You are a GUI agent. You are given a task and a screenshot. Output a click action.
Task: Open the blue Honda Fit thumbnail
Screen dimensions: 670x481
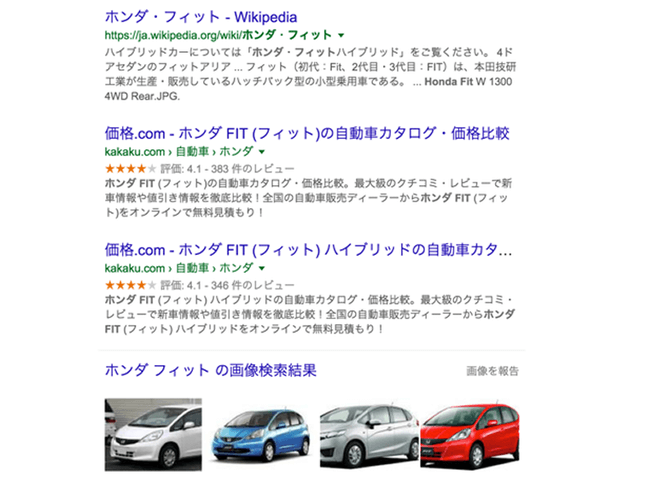(261, 435)
